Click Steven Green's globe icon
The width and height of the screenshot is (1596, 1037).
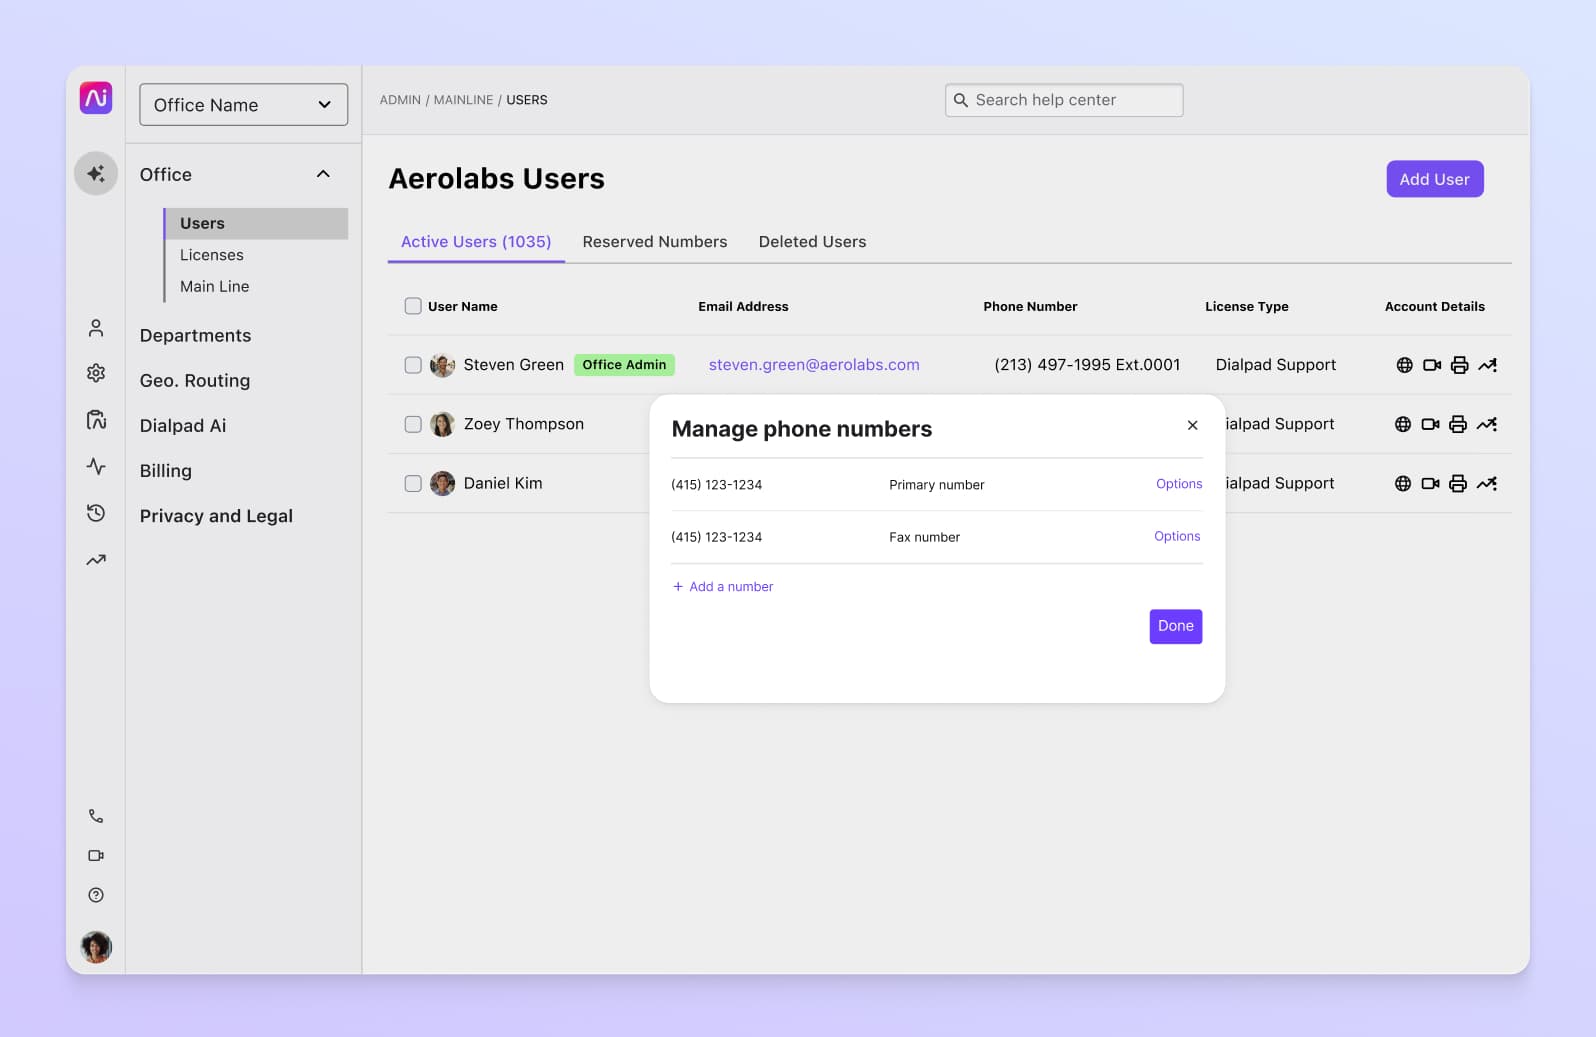click(1404, 365)
